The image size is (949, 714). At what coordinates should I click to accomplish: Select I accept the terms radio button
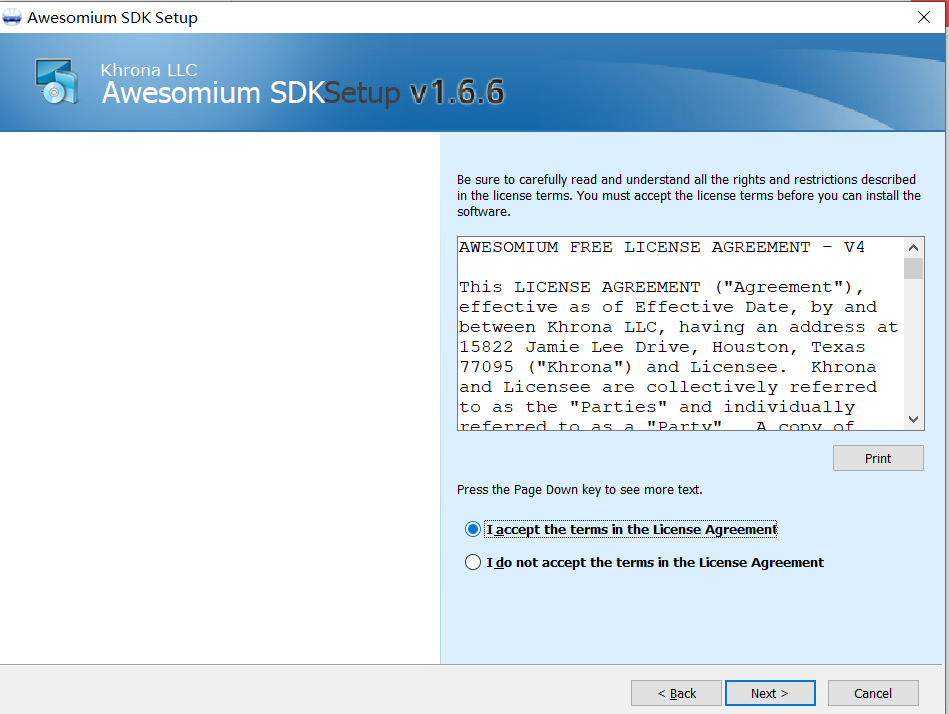pos(473,529)
